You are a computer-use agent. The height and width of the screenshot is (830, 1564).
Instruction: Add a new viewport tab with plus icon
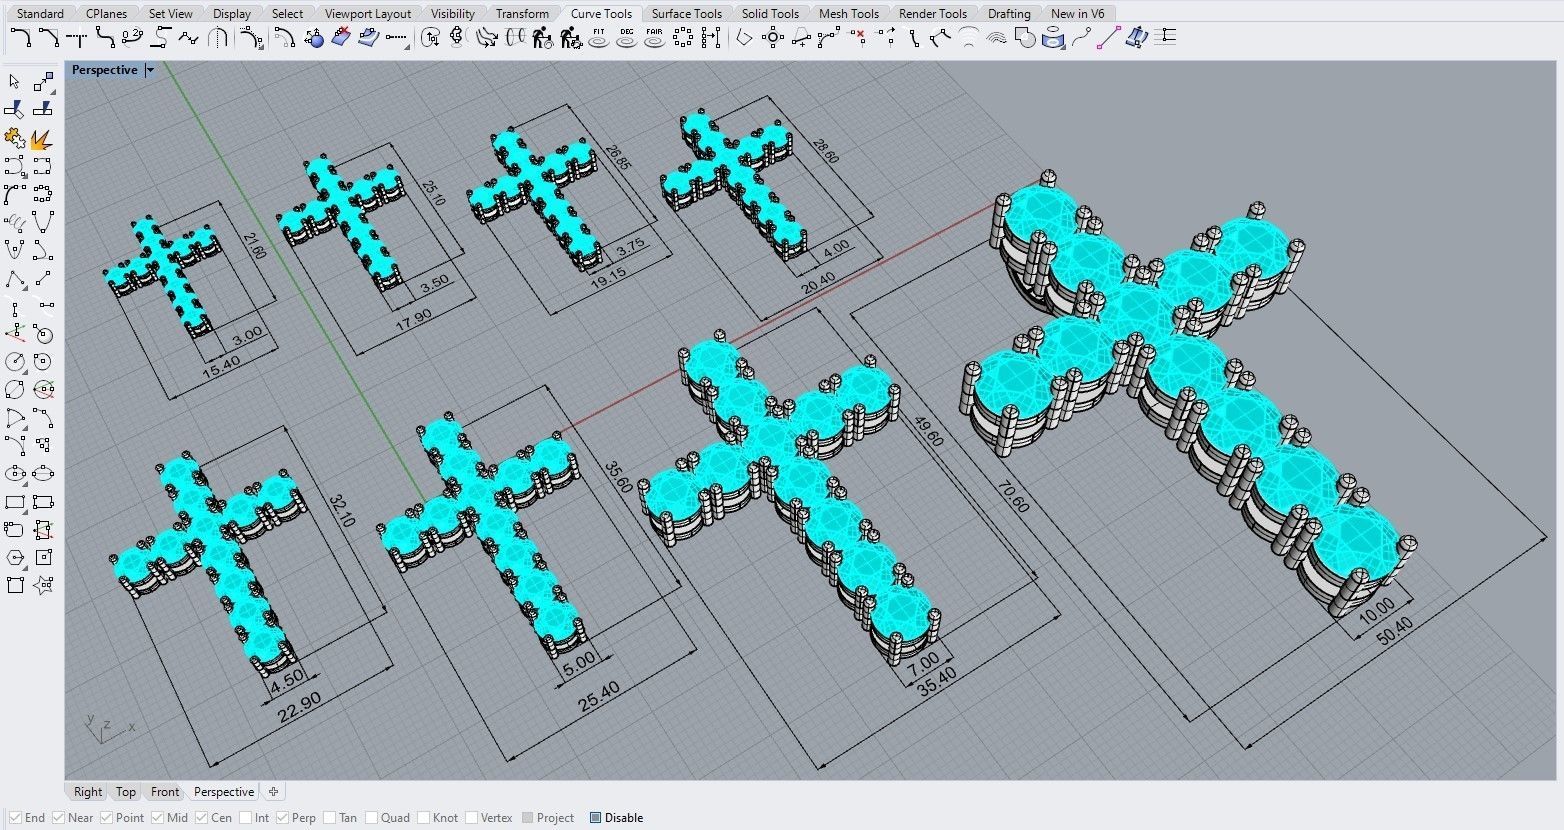click(x=273, y=791)
